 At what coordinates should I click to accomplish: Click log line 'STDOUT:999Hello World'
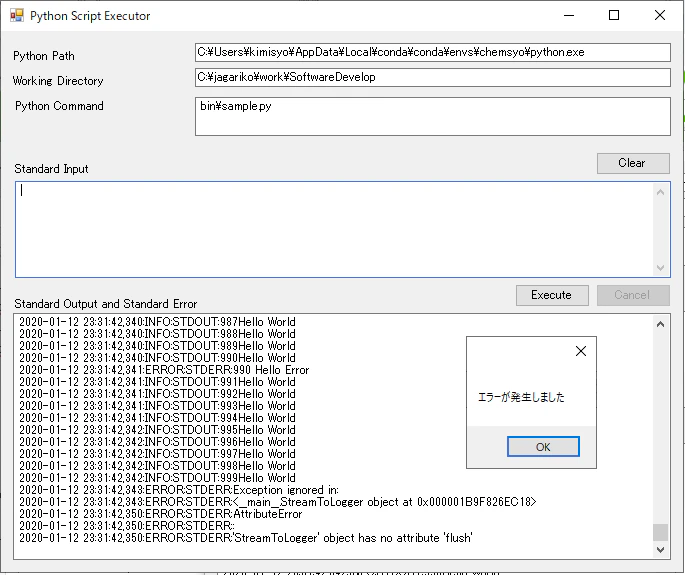tap(157, 478)
